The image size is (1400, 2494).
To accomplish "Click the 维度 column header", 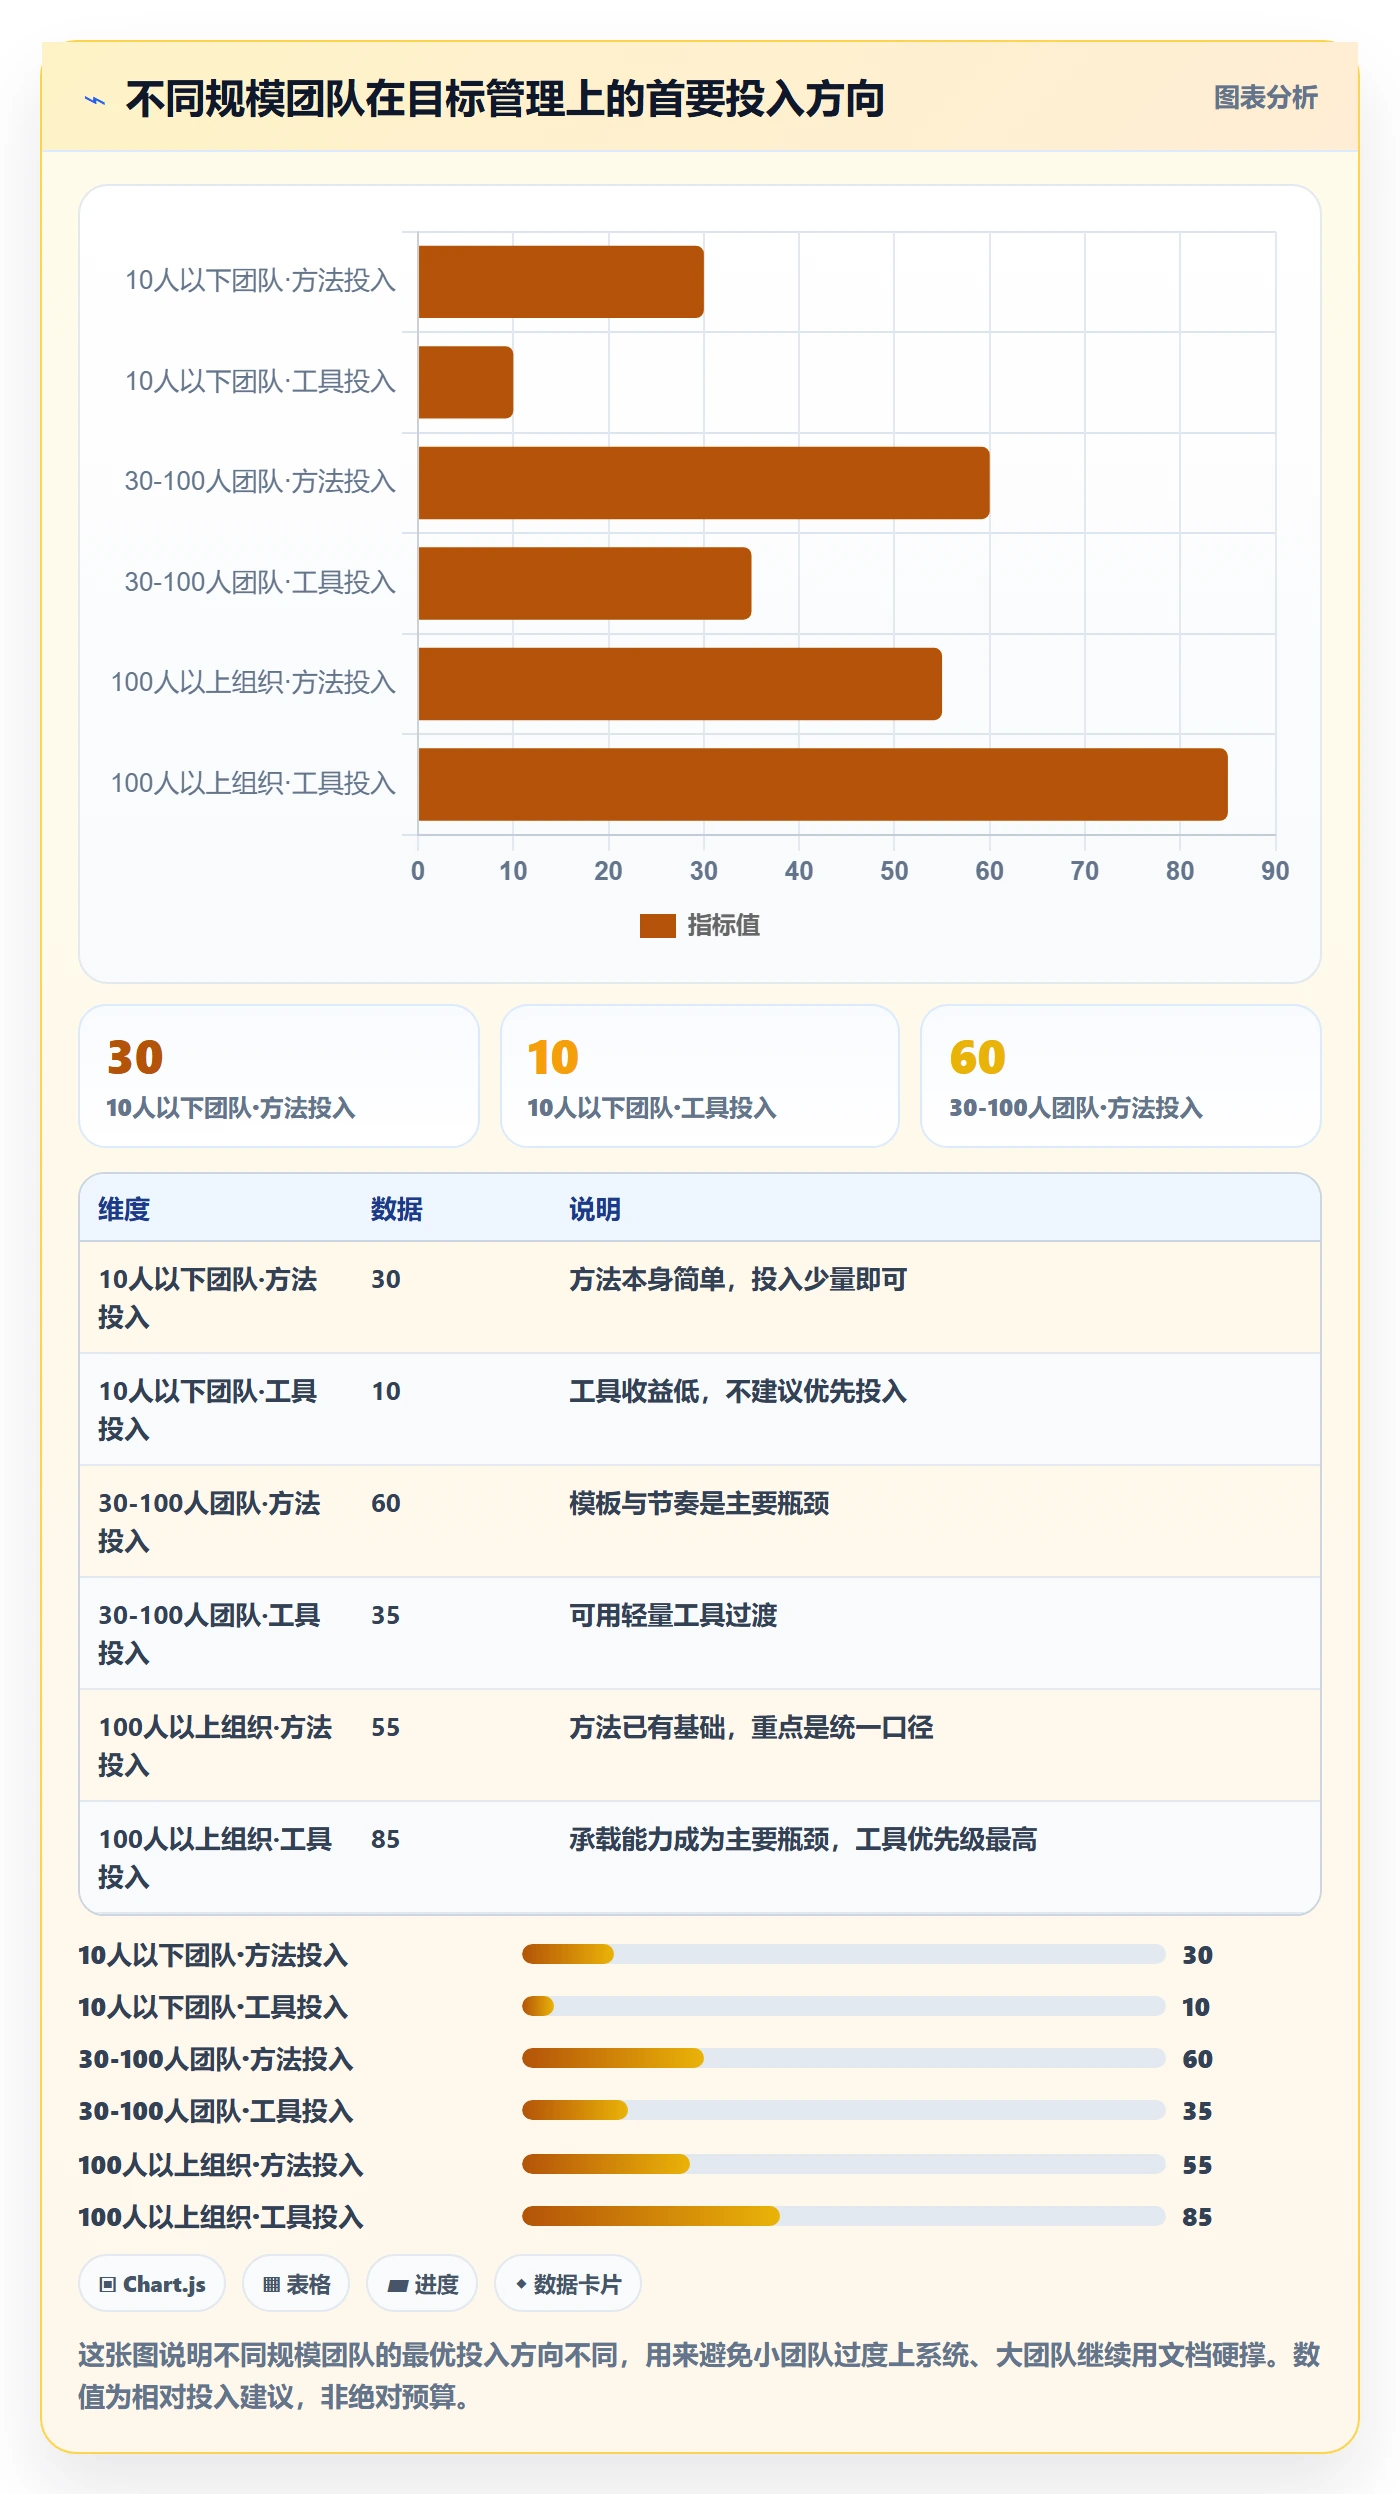I will 124,1209.
